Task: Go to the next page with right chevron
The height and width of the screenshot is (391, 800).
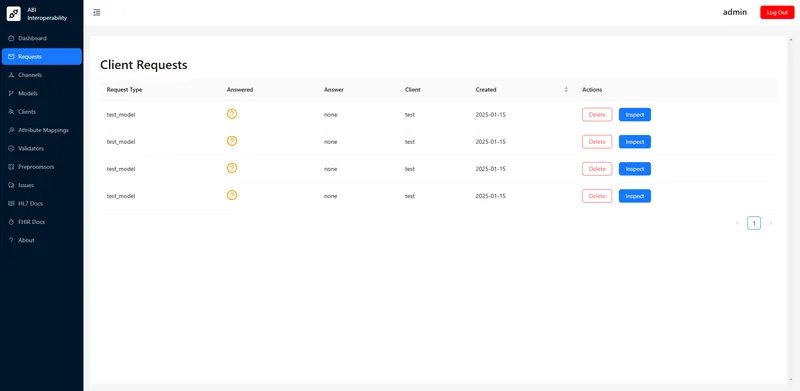Action: coord(770,223)
